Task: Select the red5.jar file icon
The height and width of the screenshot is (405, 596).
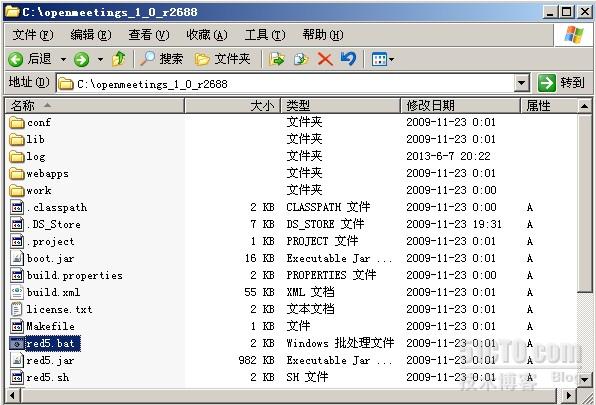Action: coord(17,360)
